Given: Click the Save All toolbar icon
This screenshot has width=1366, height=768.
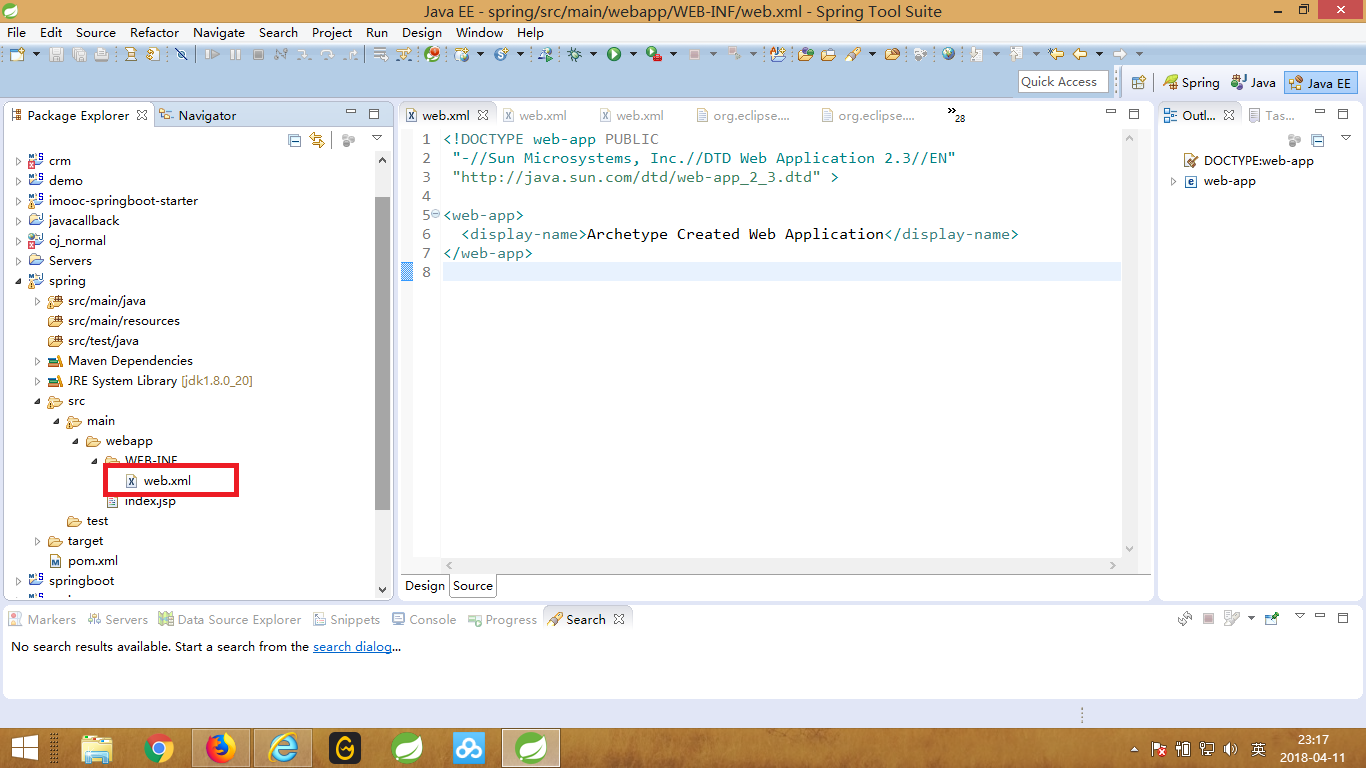Looking at the screenshot, I should click(x=78, y=54).
